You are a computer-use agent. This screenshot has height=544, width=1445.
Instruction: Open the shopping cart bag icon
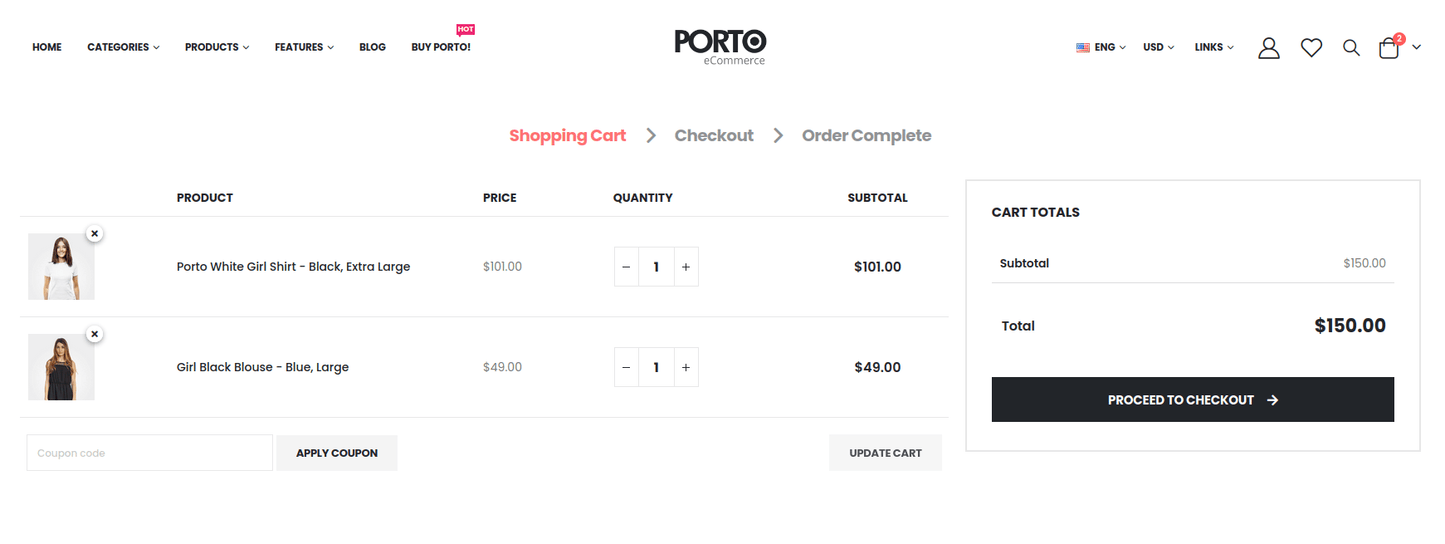pyautogui.click(x=1389, y=47)
